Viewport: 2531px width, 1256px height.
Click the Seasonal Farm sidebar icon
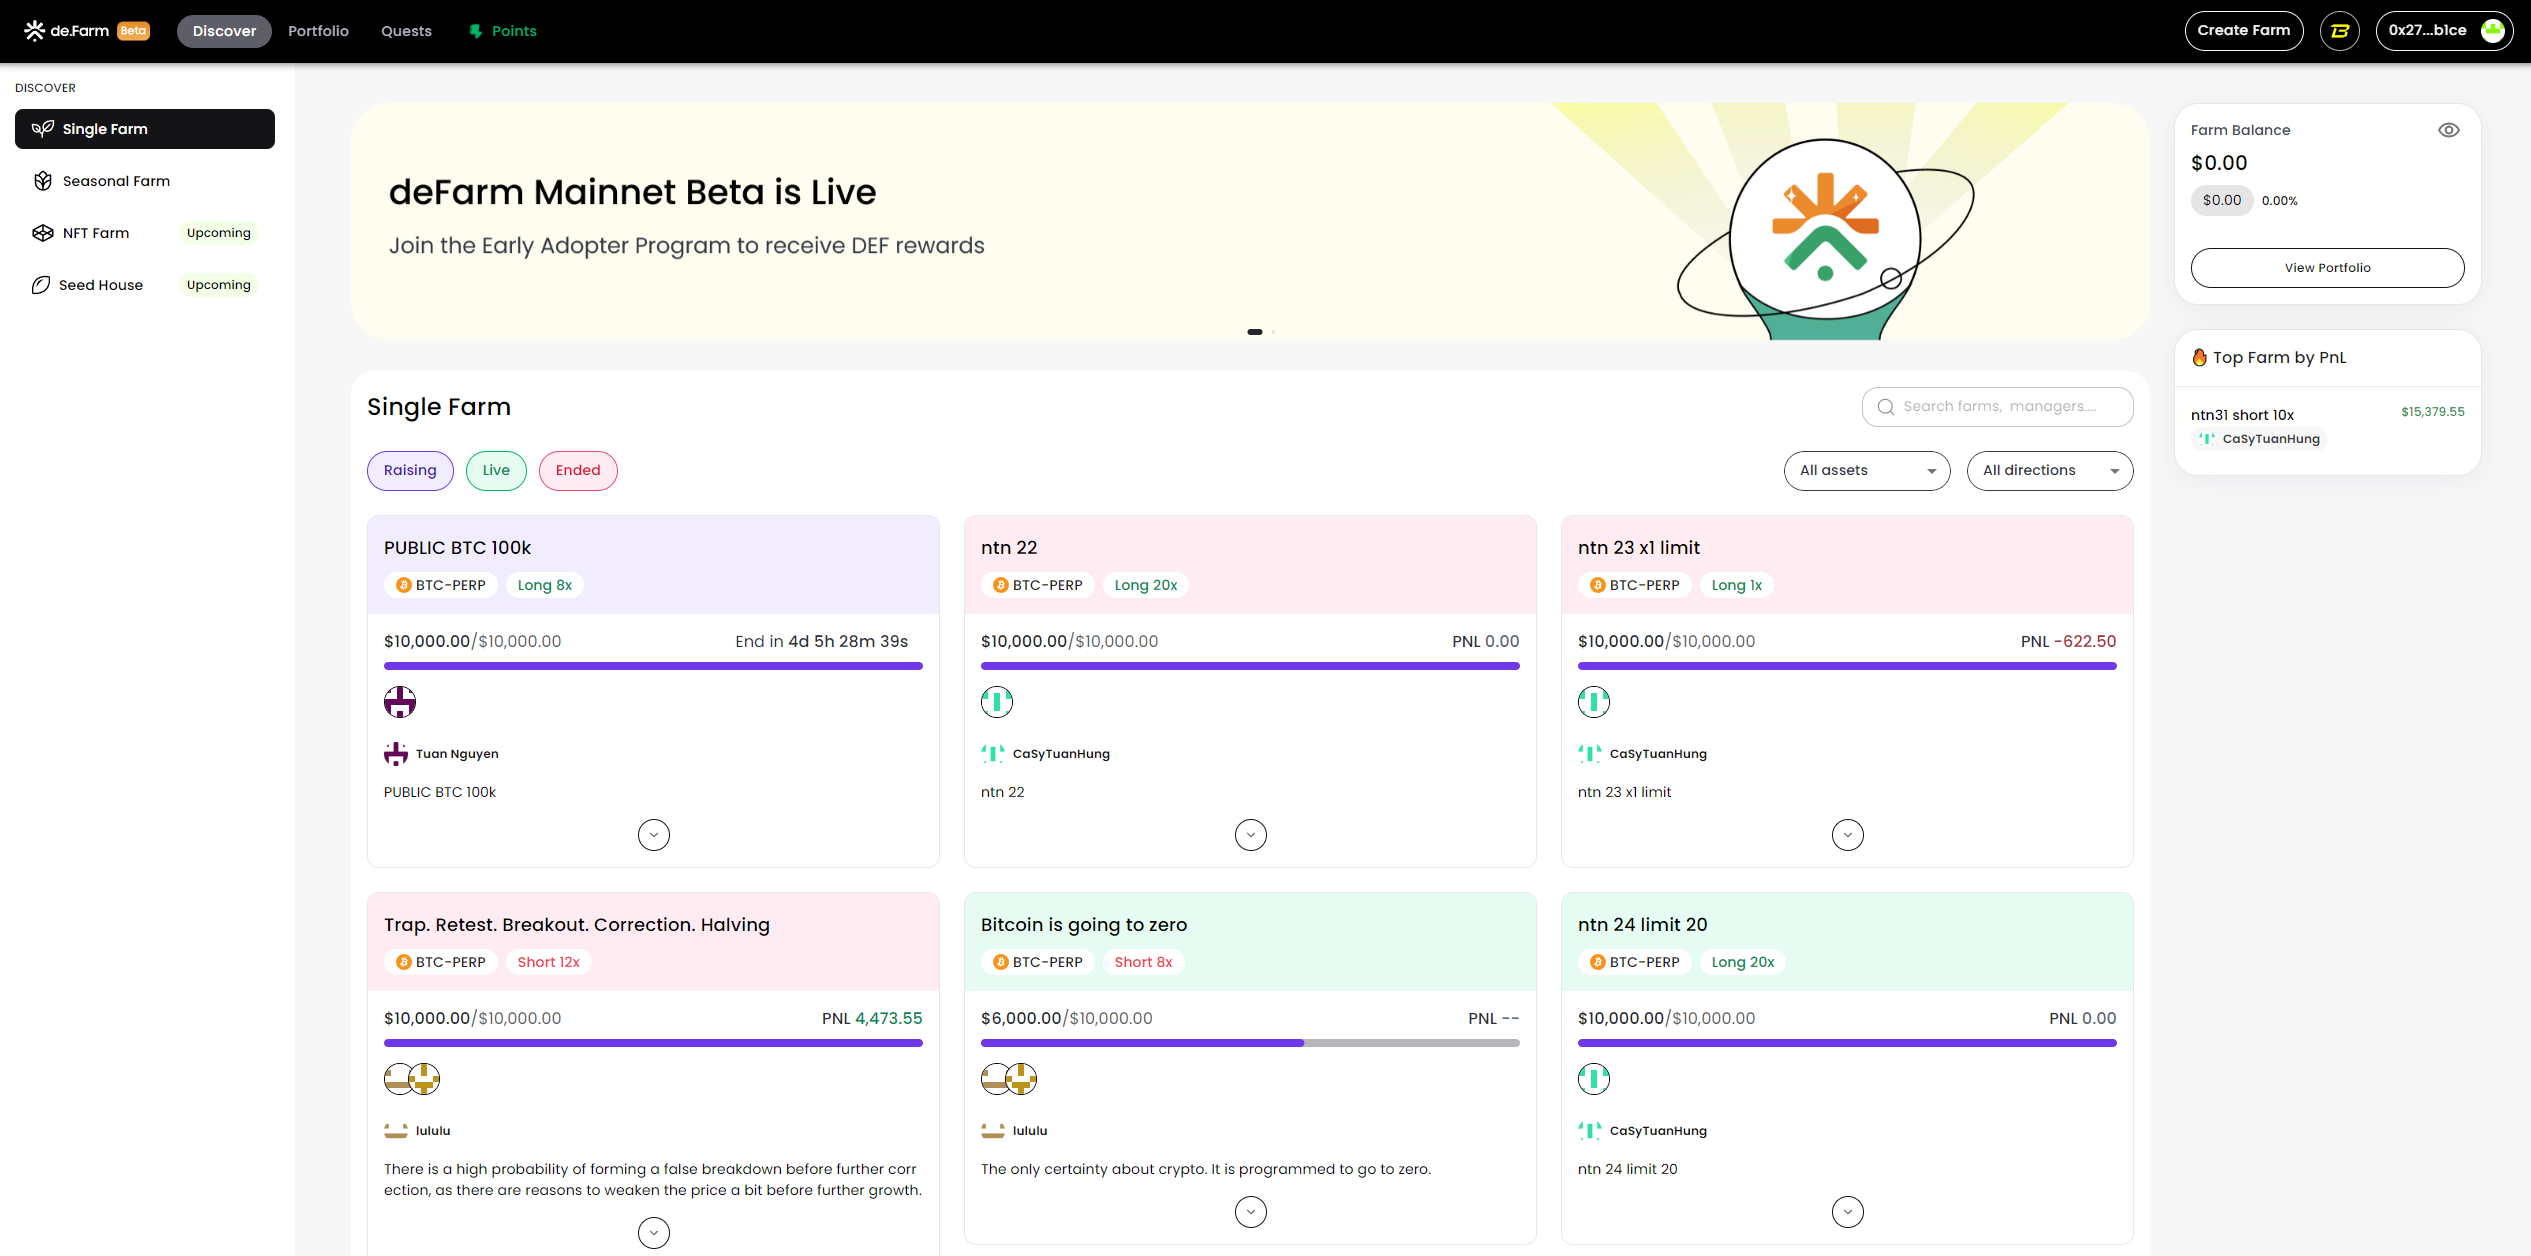tap(42, 181)
